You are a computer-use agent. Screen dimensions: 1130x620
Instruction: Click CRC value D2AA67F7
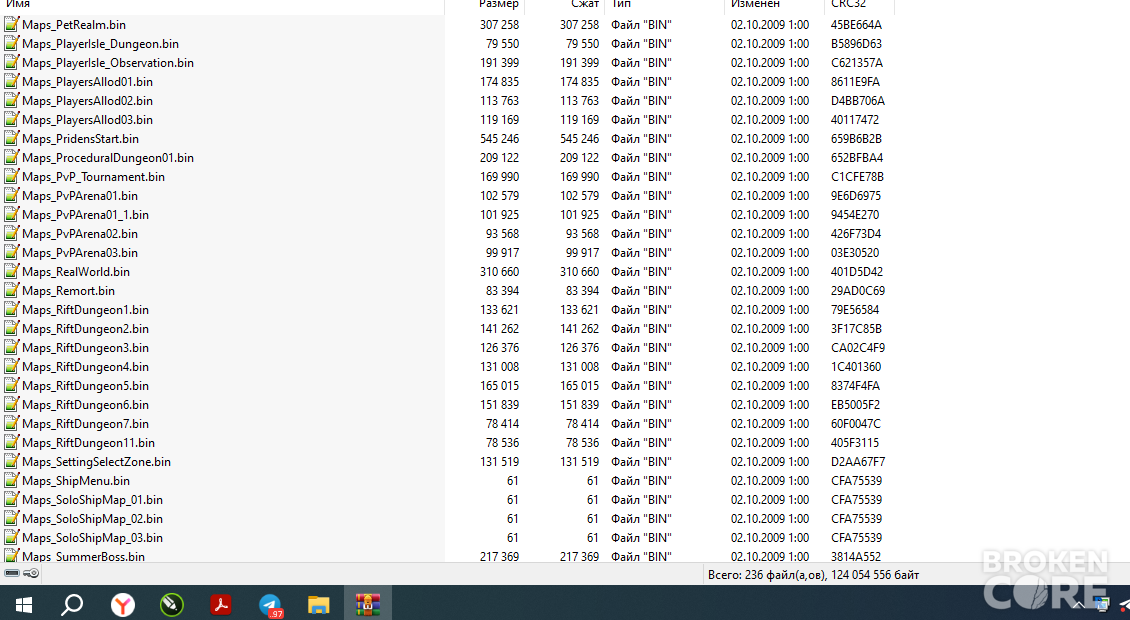[x=858, y=462]
